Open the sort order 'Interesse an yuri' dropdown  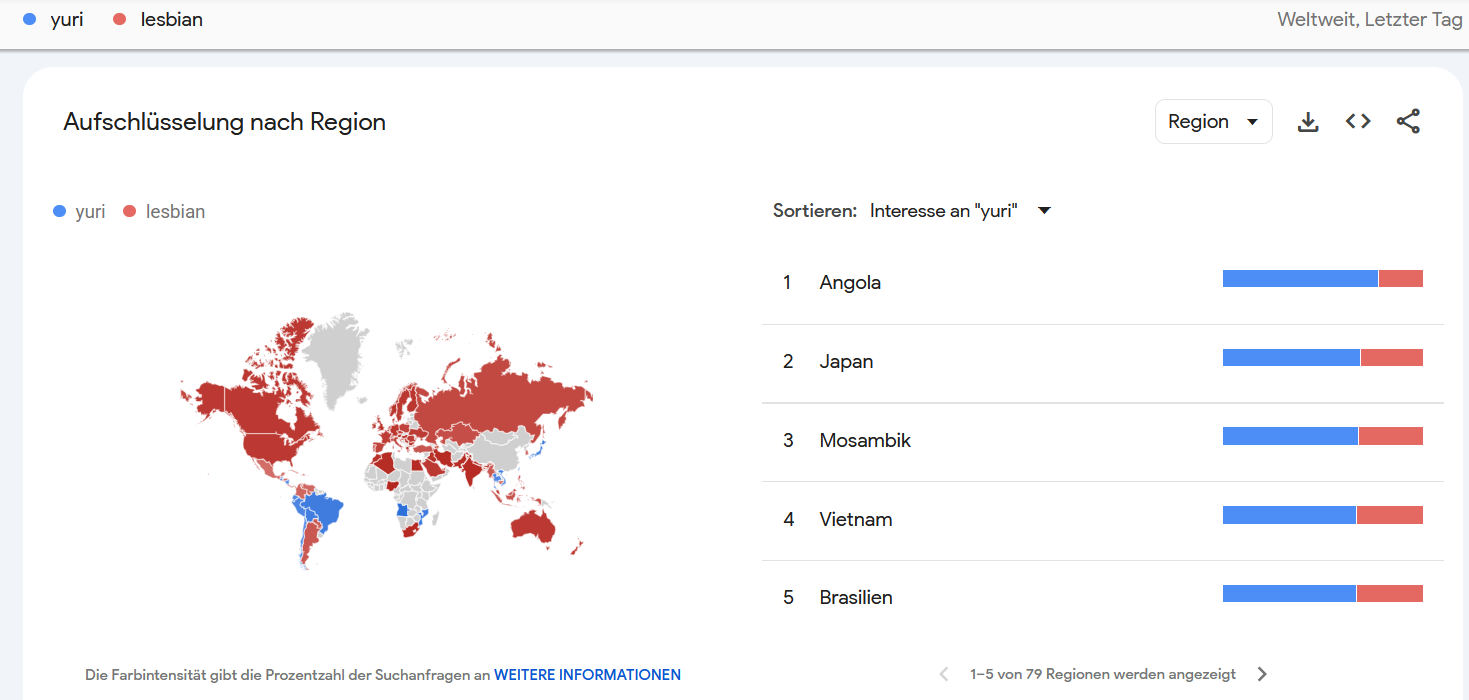pyautogui.click(x=960, y=211)
